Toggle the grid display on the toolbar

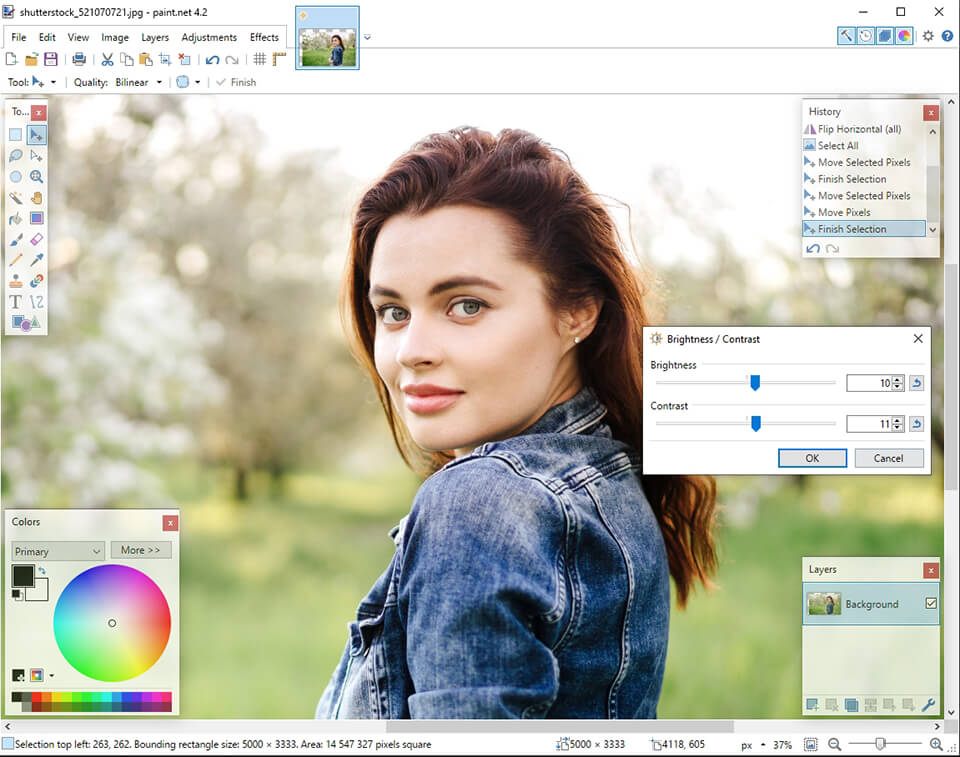click(259, 59)
